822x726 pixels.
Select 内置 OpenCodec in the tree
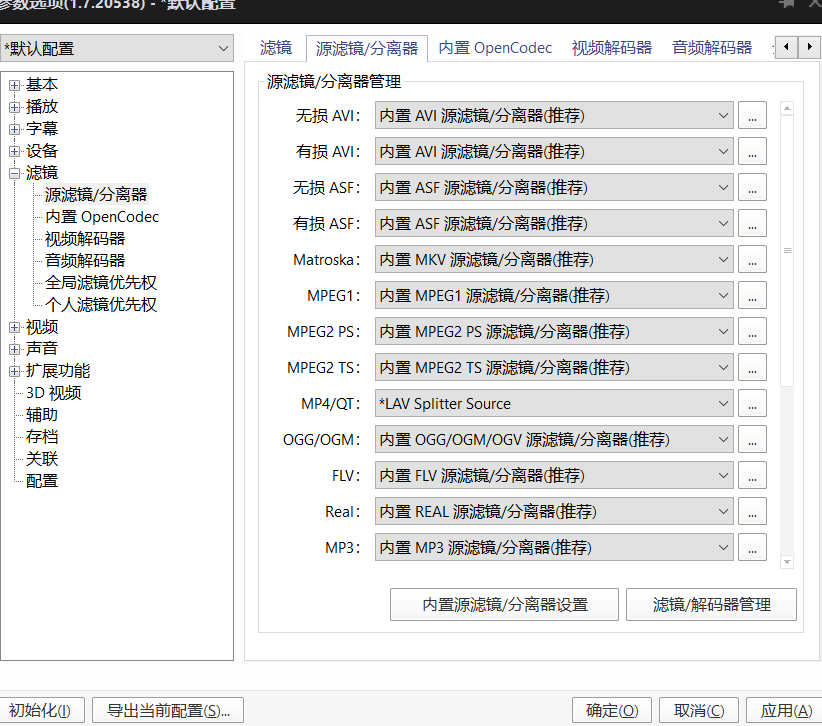pyautogui.click(x=102, y=217)
